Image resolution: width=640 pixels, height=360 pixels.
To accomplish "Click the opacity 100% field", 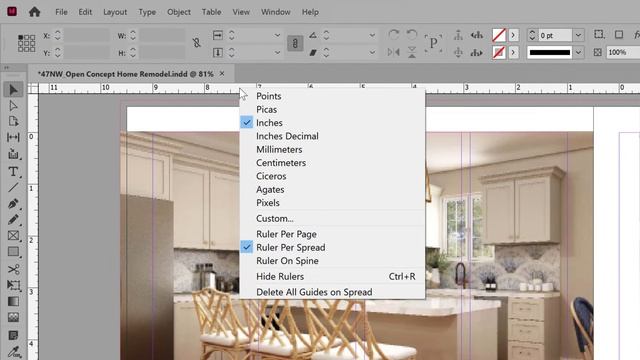I will point(622,52).
